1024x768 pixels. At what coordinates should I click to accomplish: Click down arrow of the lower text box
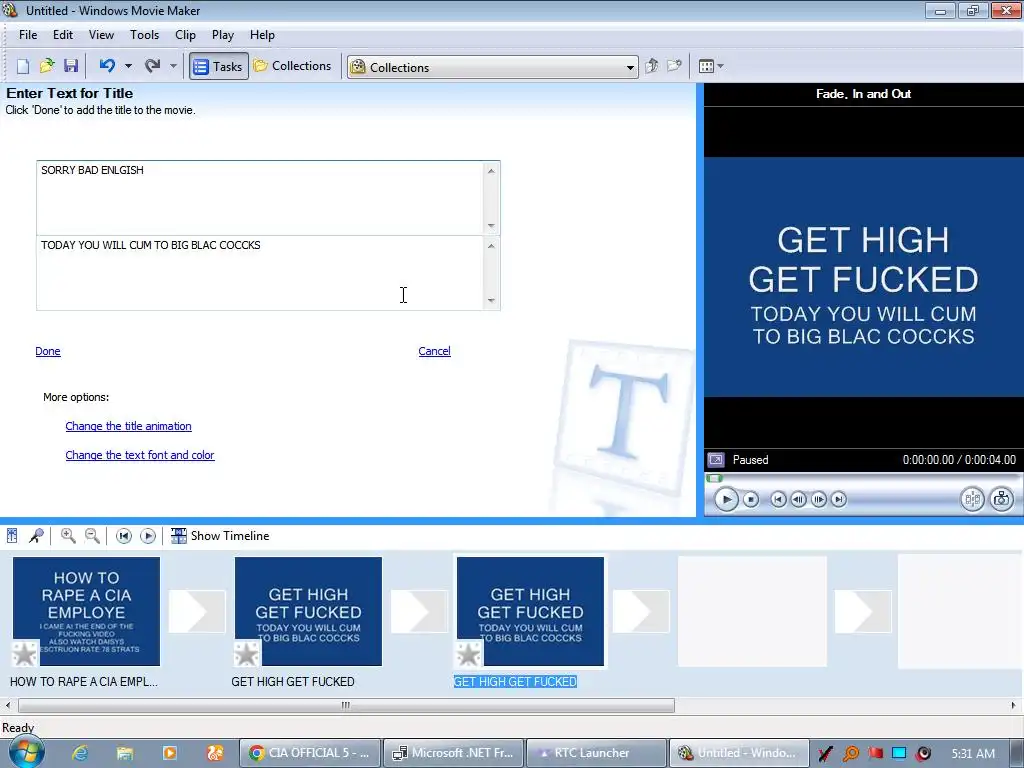491,301
